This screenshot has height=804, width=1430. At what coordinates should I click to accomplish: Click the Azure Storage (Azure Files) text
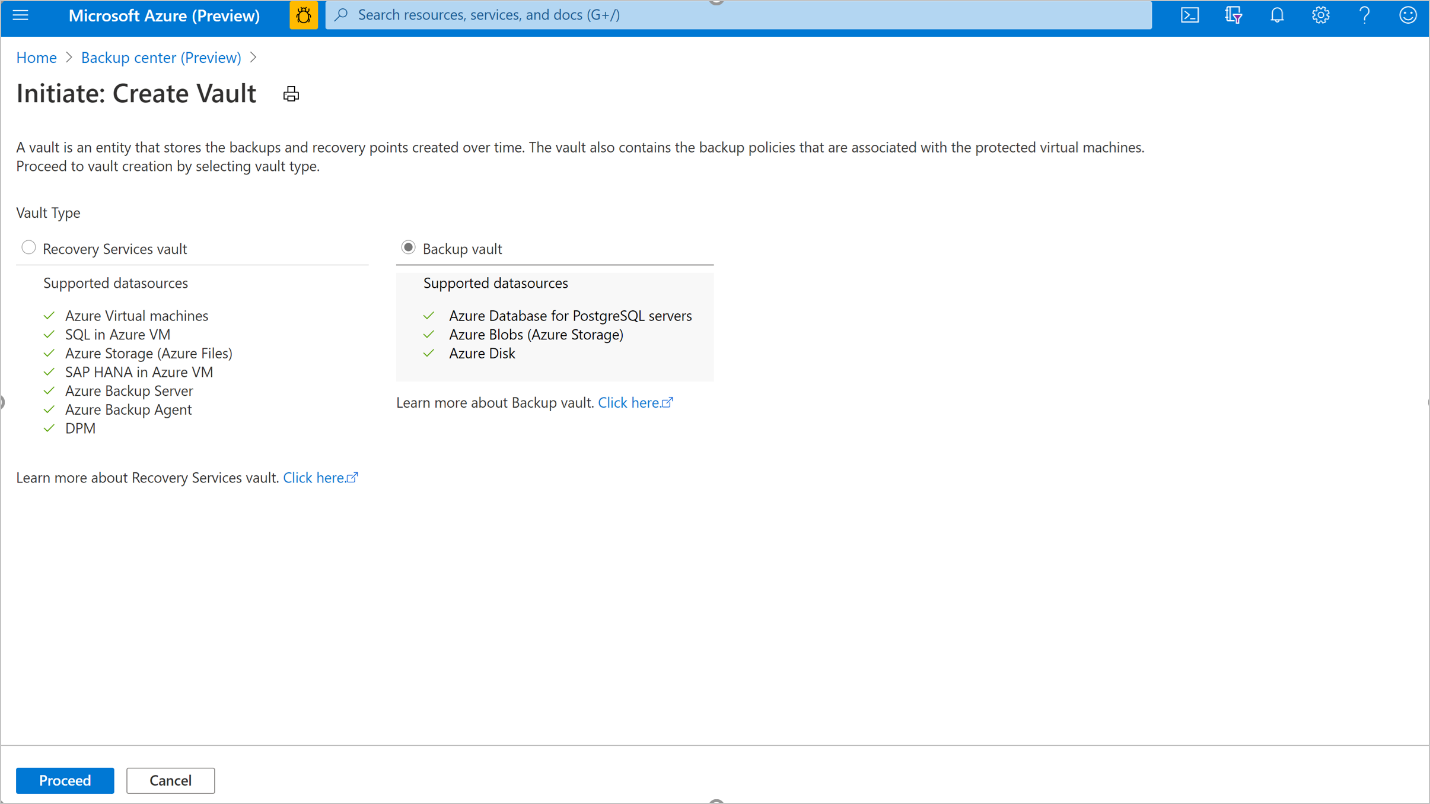[149, 354]
